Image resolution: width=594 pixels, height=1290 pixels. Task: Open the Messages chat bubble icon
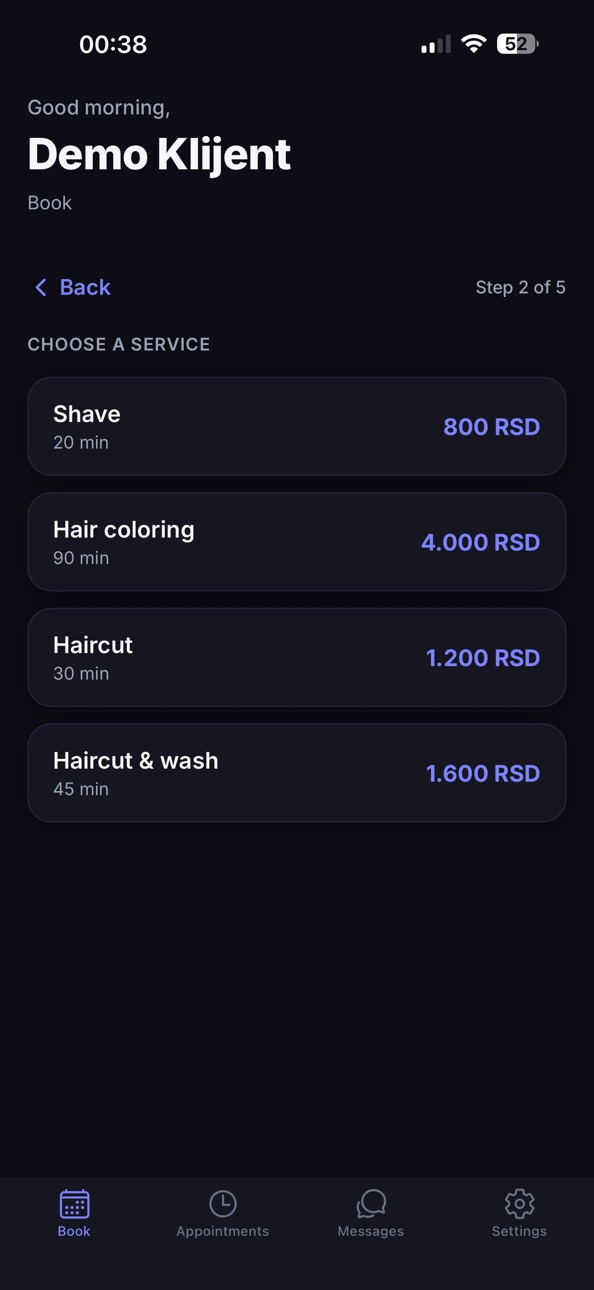(x=371, y=1203)
